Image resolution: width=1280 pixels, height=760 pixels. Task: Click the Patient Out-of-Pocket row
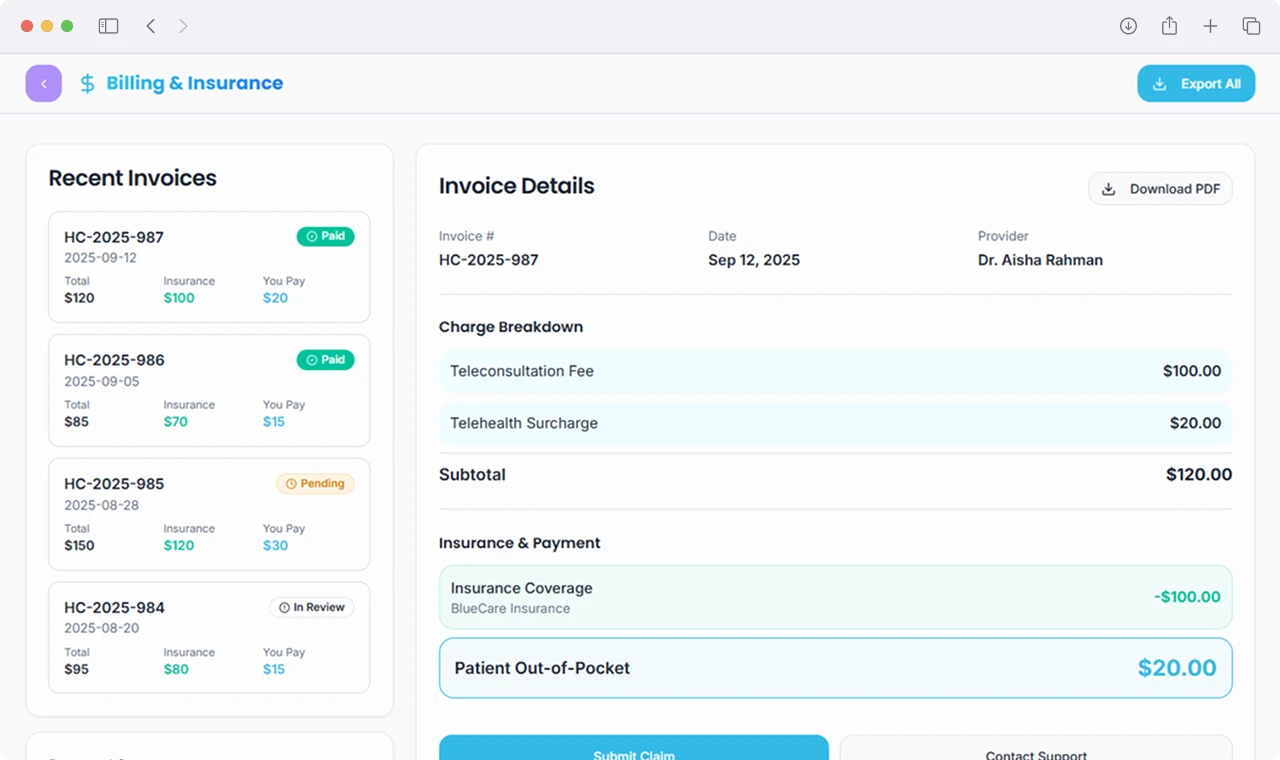pyautogui.click(x=835, y=668)
